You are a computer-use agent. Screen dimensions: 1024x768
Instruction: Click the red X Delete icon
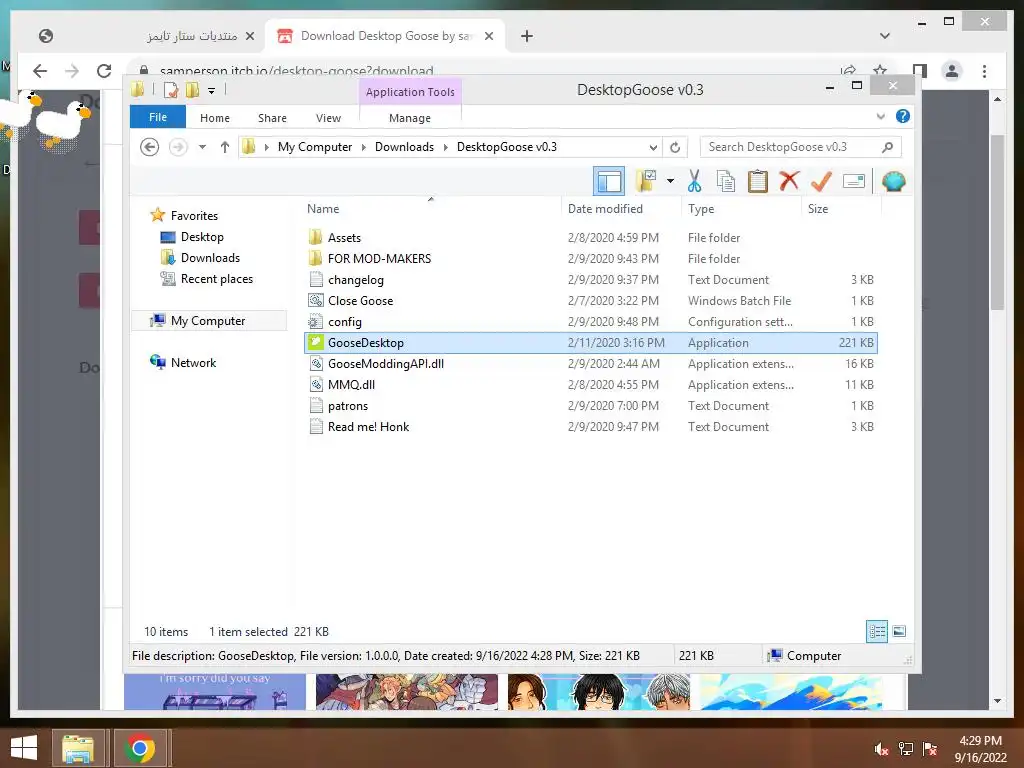click(x=789, y=181)
